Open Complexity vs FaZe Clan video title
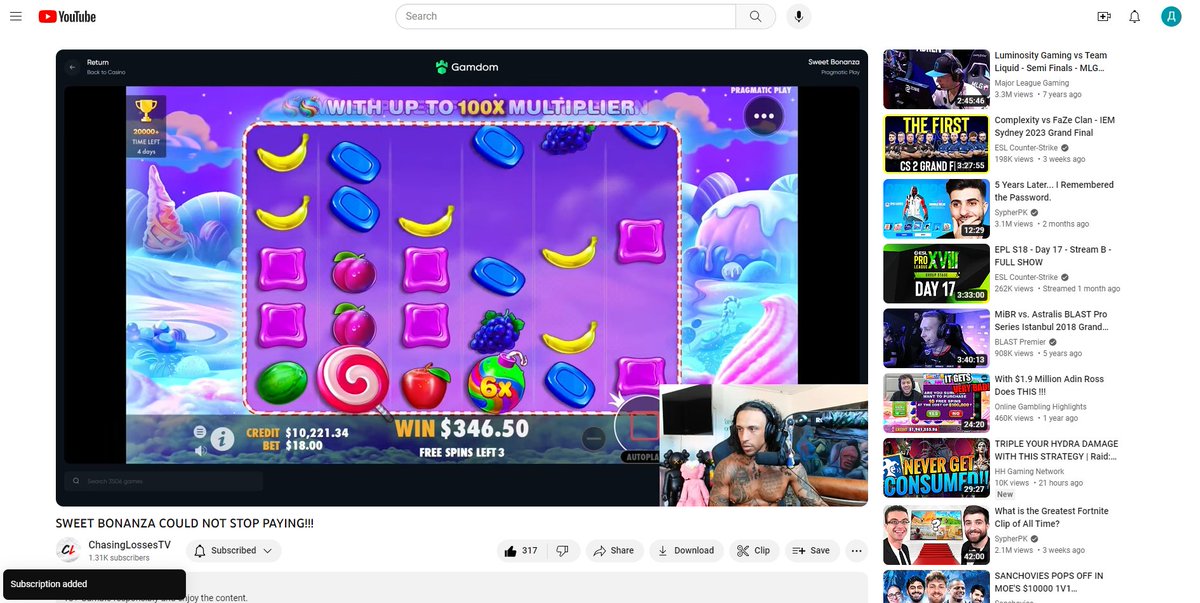Viewport: 1200px width, 603px height. click(x=1055, y=126)
